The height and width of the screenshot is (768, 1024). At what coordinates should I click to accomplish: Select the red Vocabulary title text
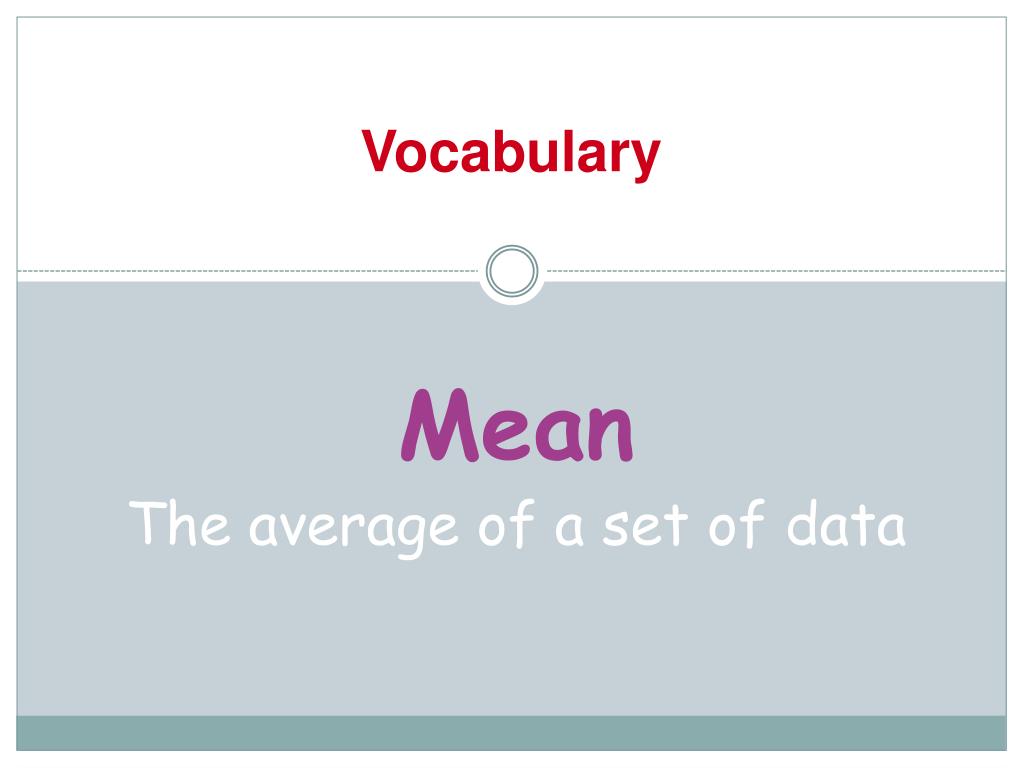tap(511, 153)
